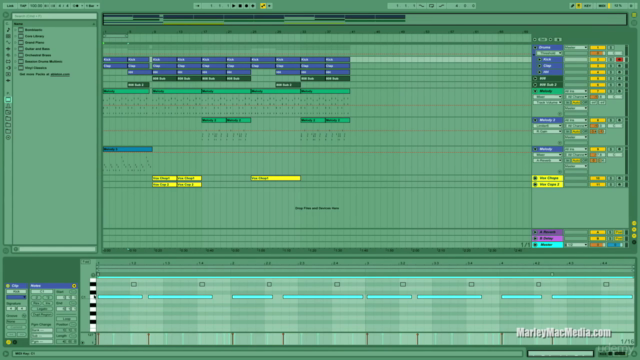Click the Fold button in MIDI editor
This screenshot has width=640, height=360.
[86, 262]
